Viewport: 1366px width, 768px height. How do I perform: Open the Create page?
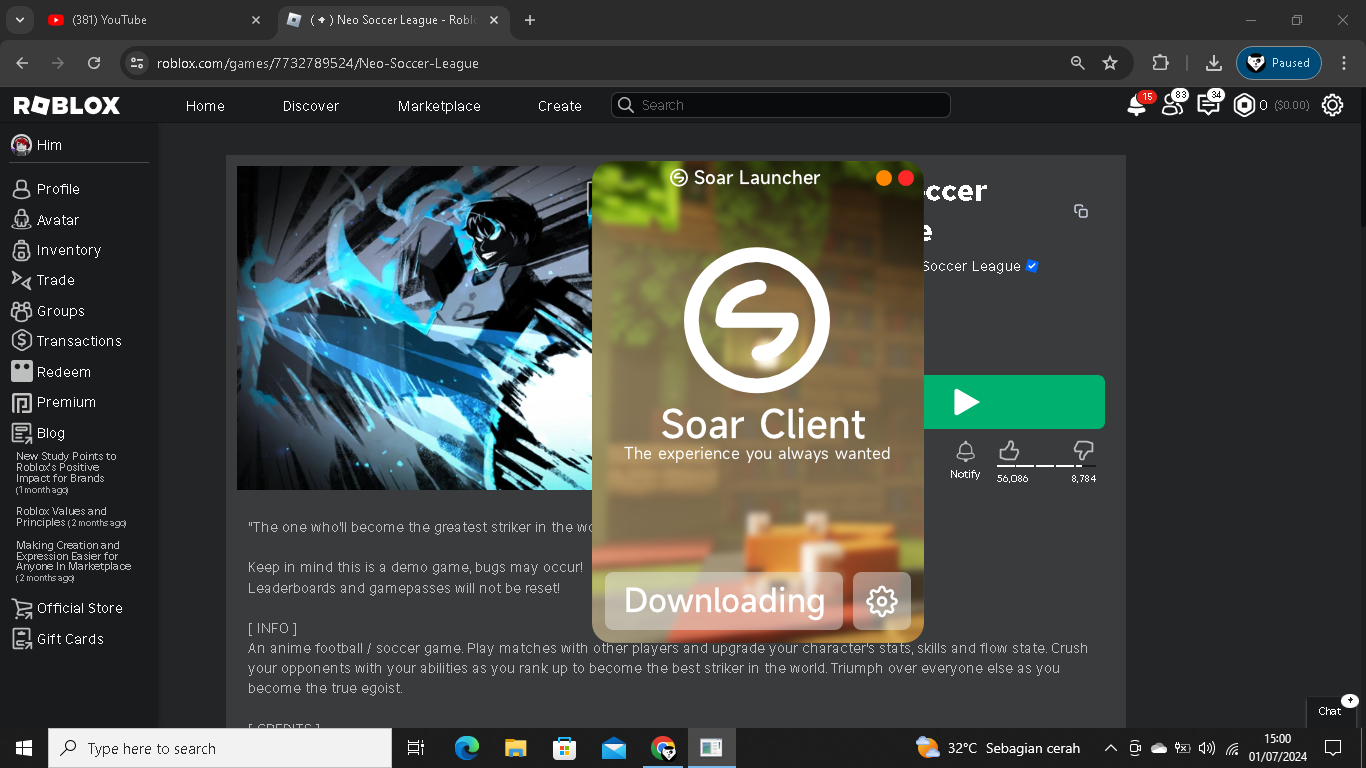tap(560, 106)
